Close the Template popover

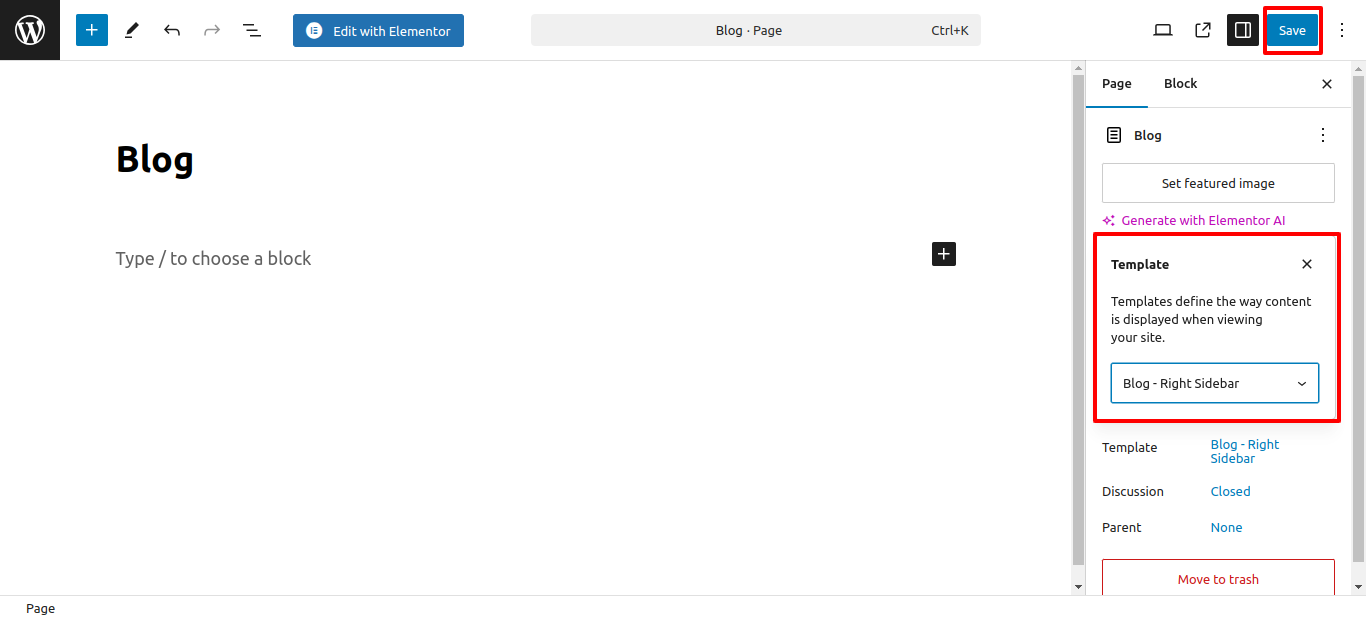1307,264
